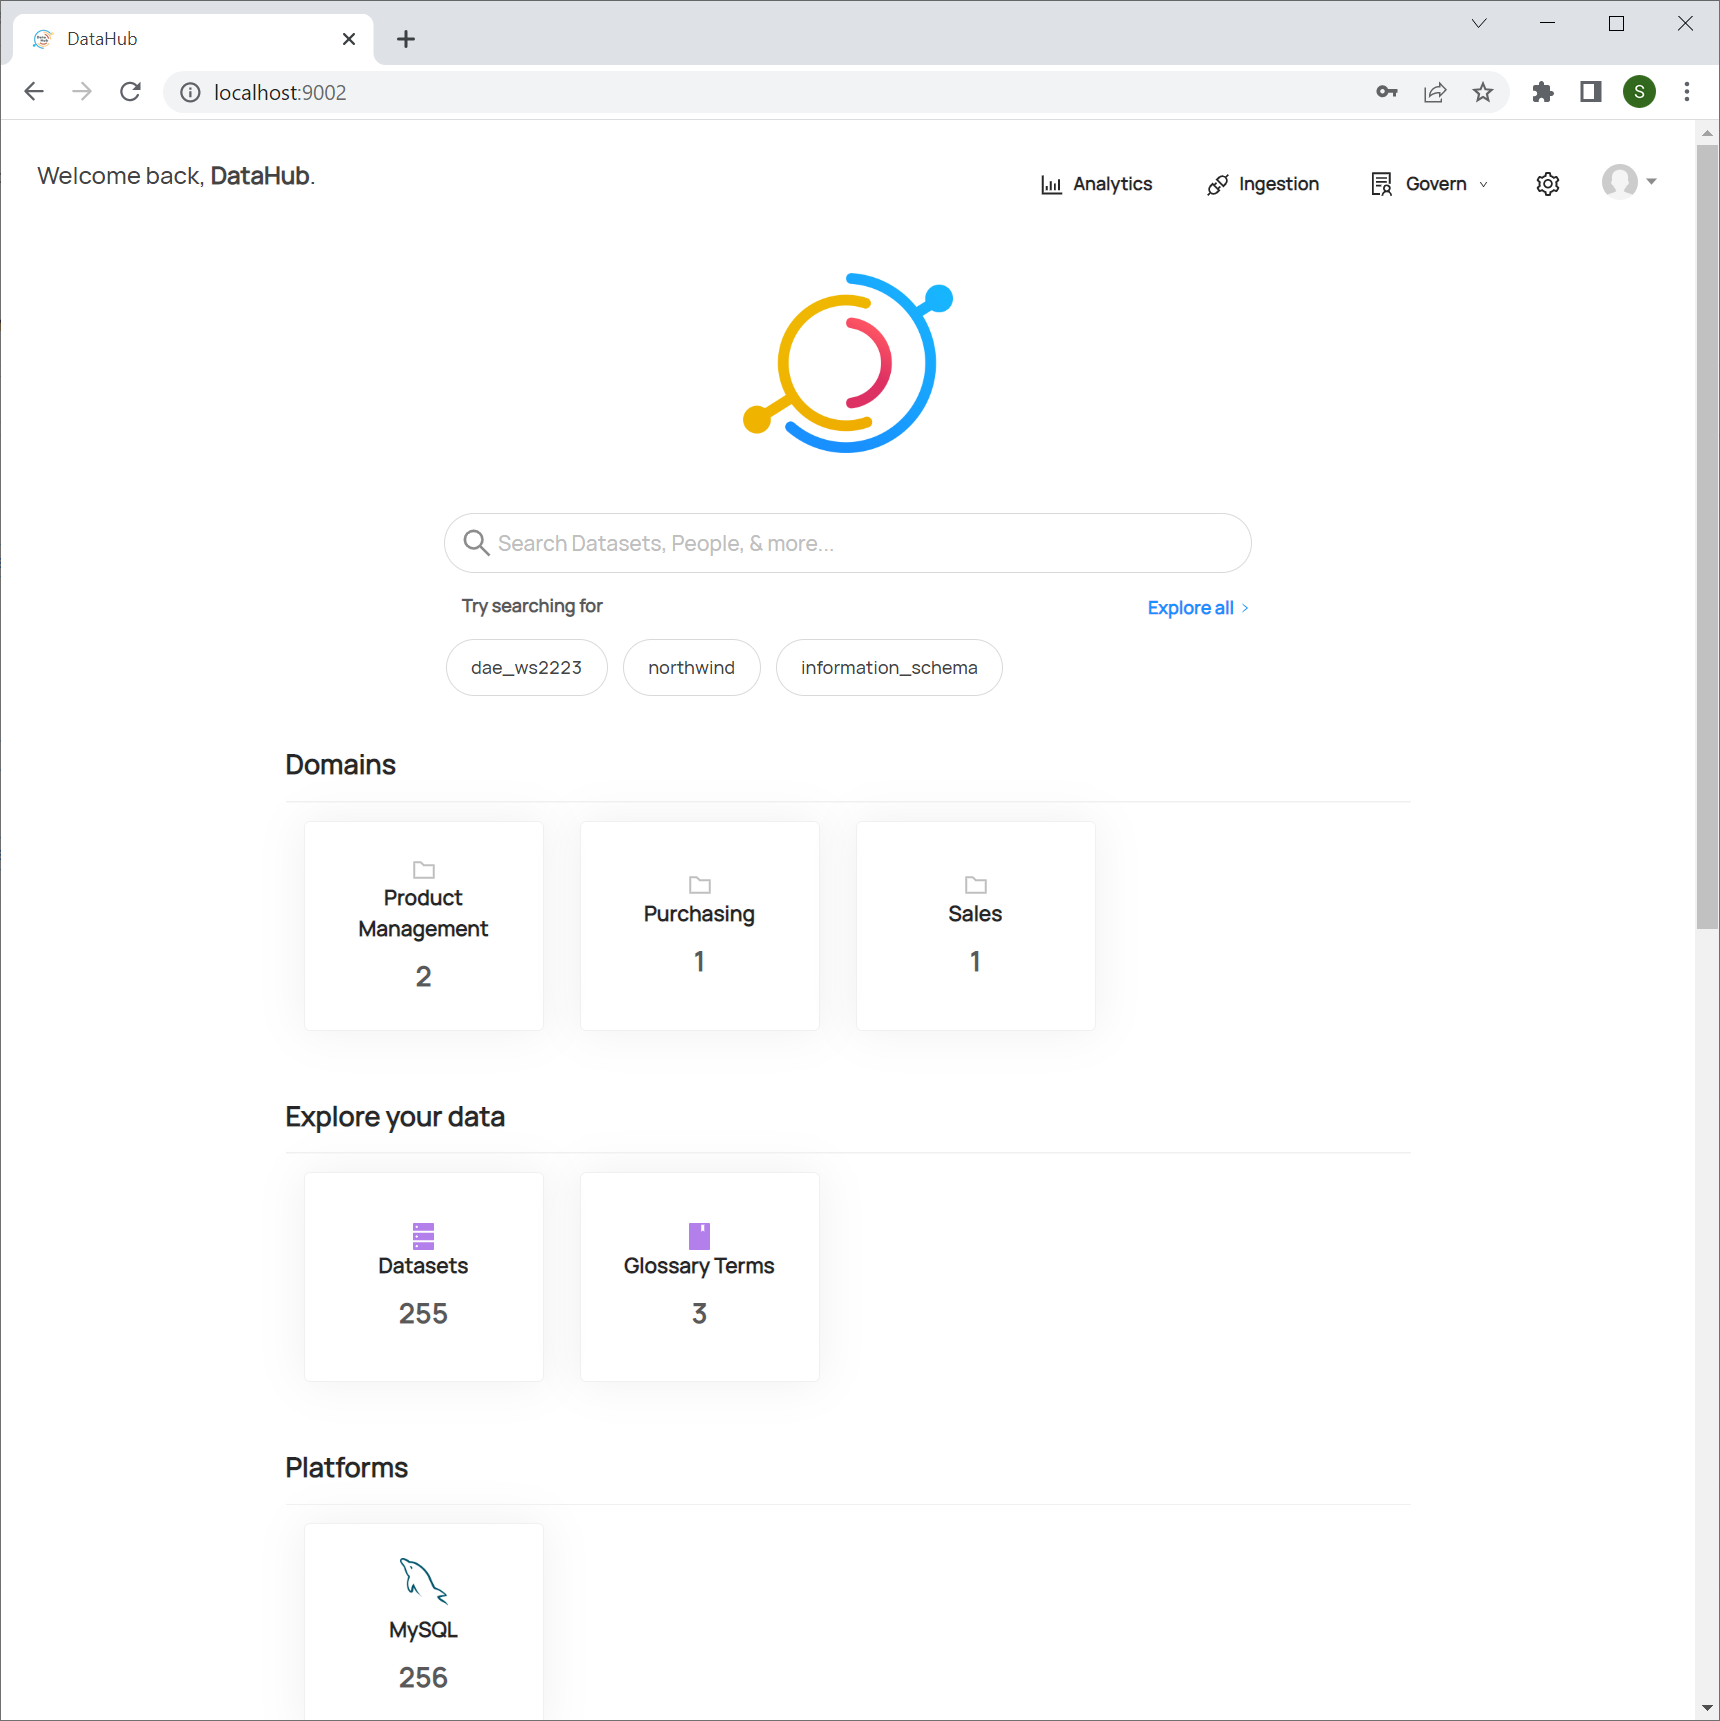Open the Analytics menu
Viewport: 1720px width, 1721px height.
click(1096, 184)
